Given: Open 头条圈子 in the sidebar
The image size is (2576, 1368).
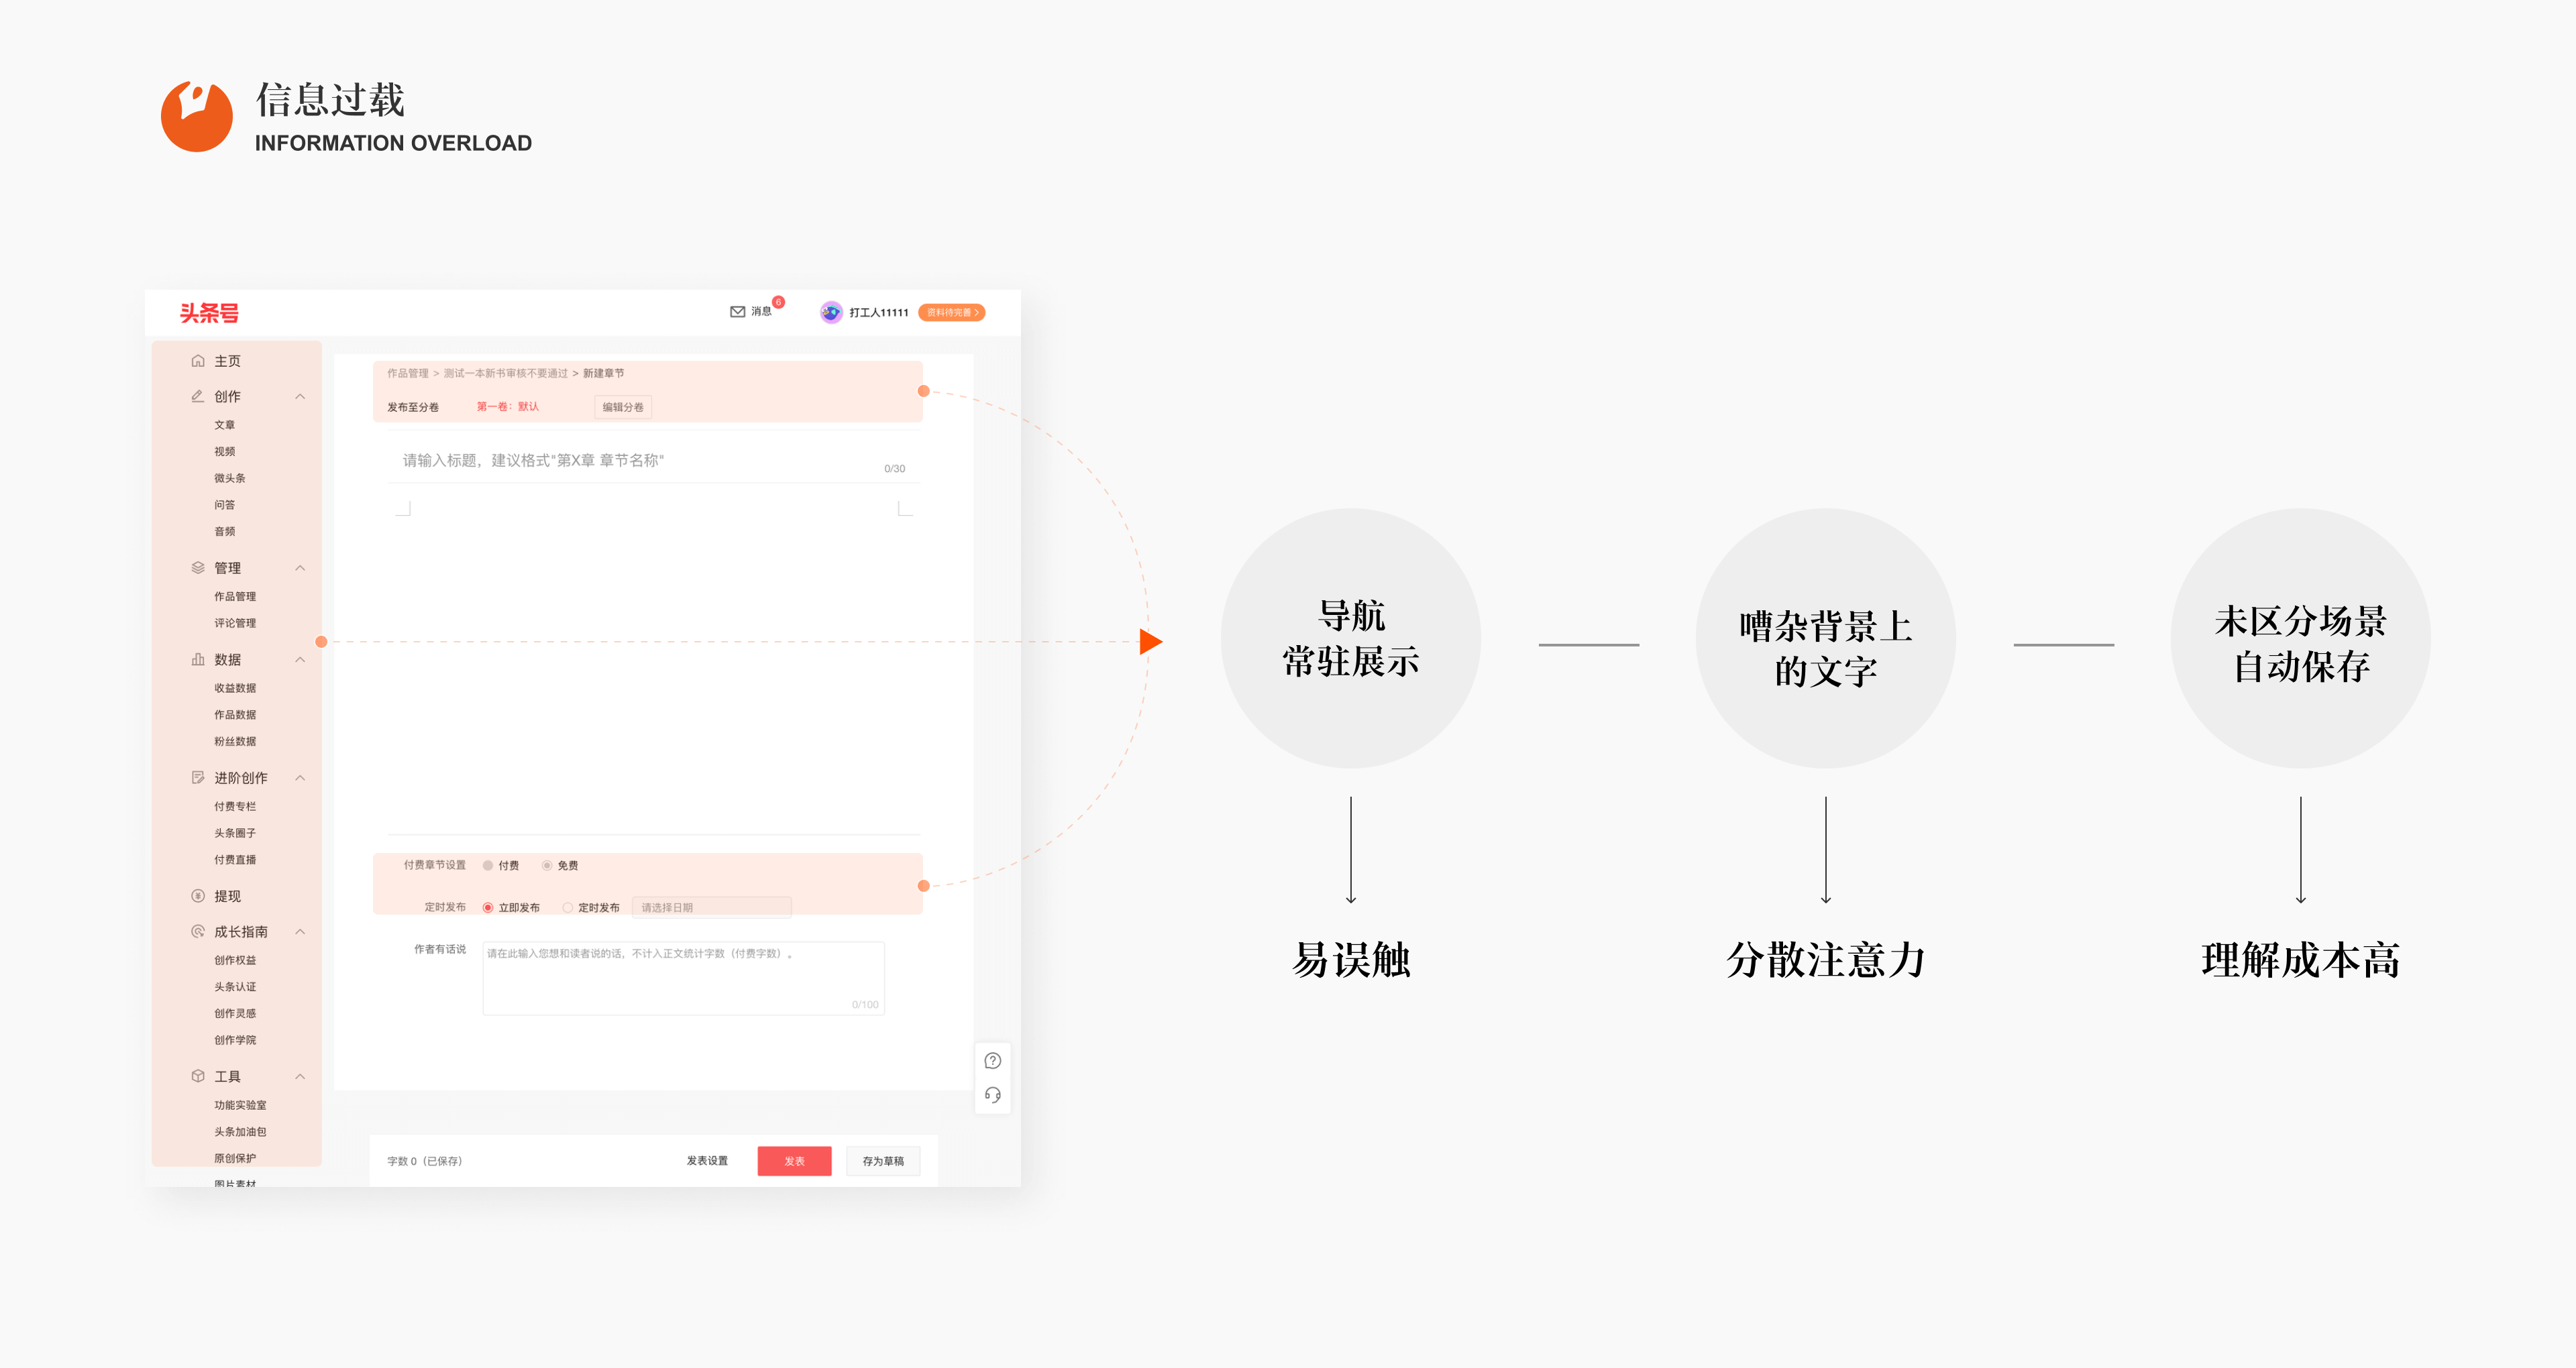Looking at the screenshot, I should 235,833.
